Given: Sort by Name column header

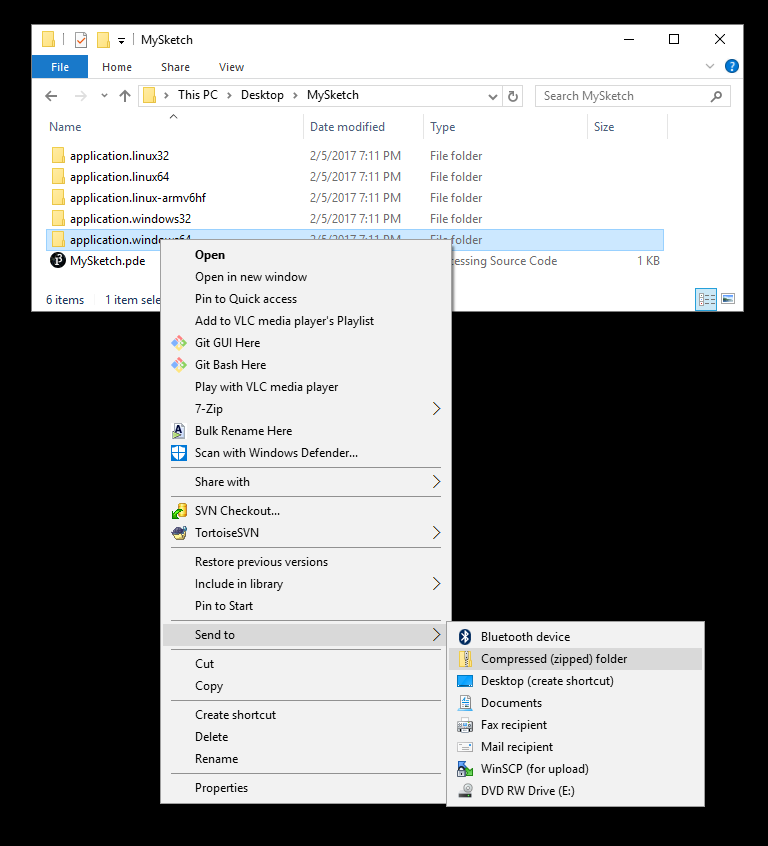Looking at the screenshot, I should coord(65,127).
